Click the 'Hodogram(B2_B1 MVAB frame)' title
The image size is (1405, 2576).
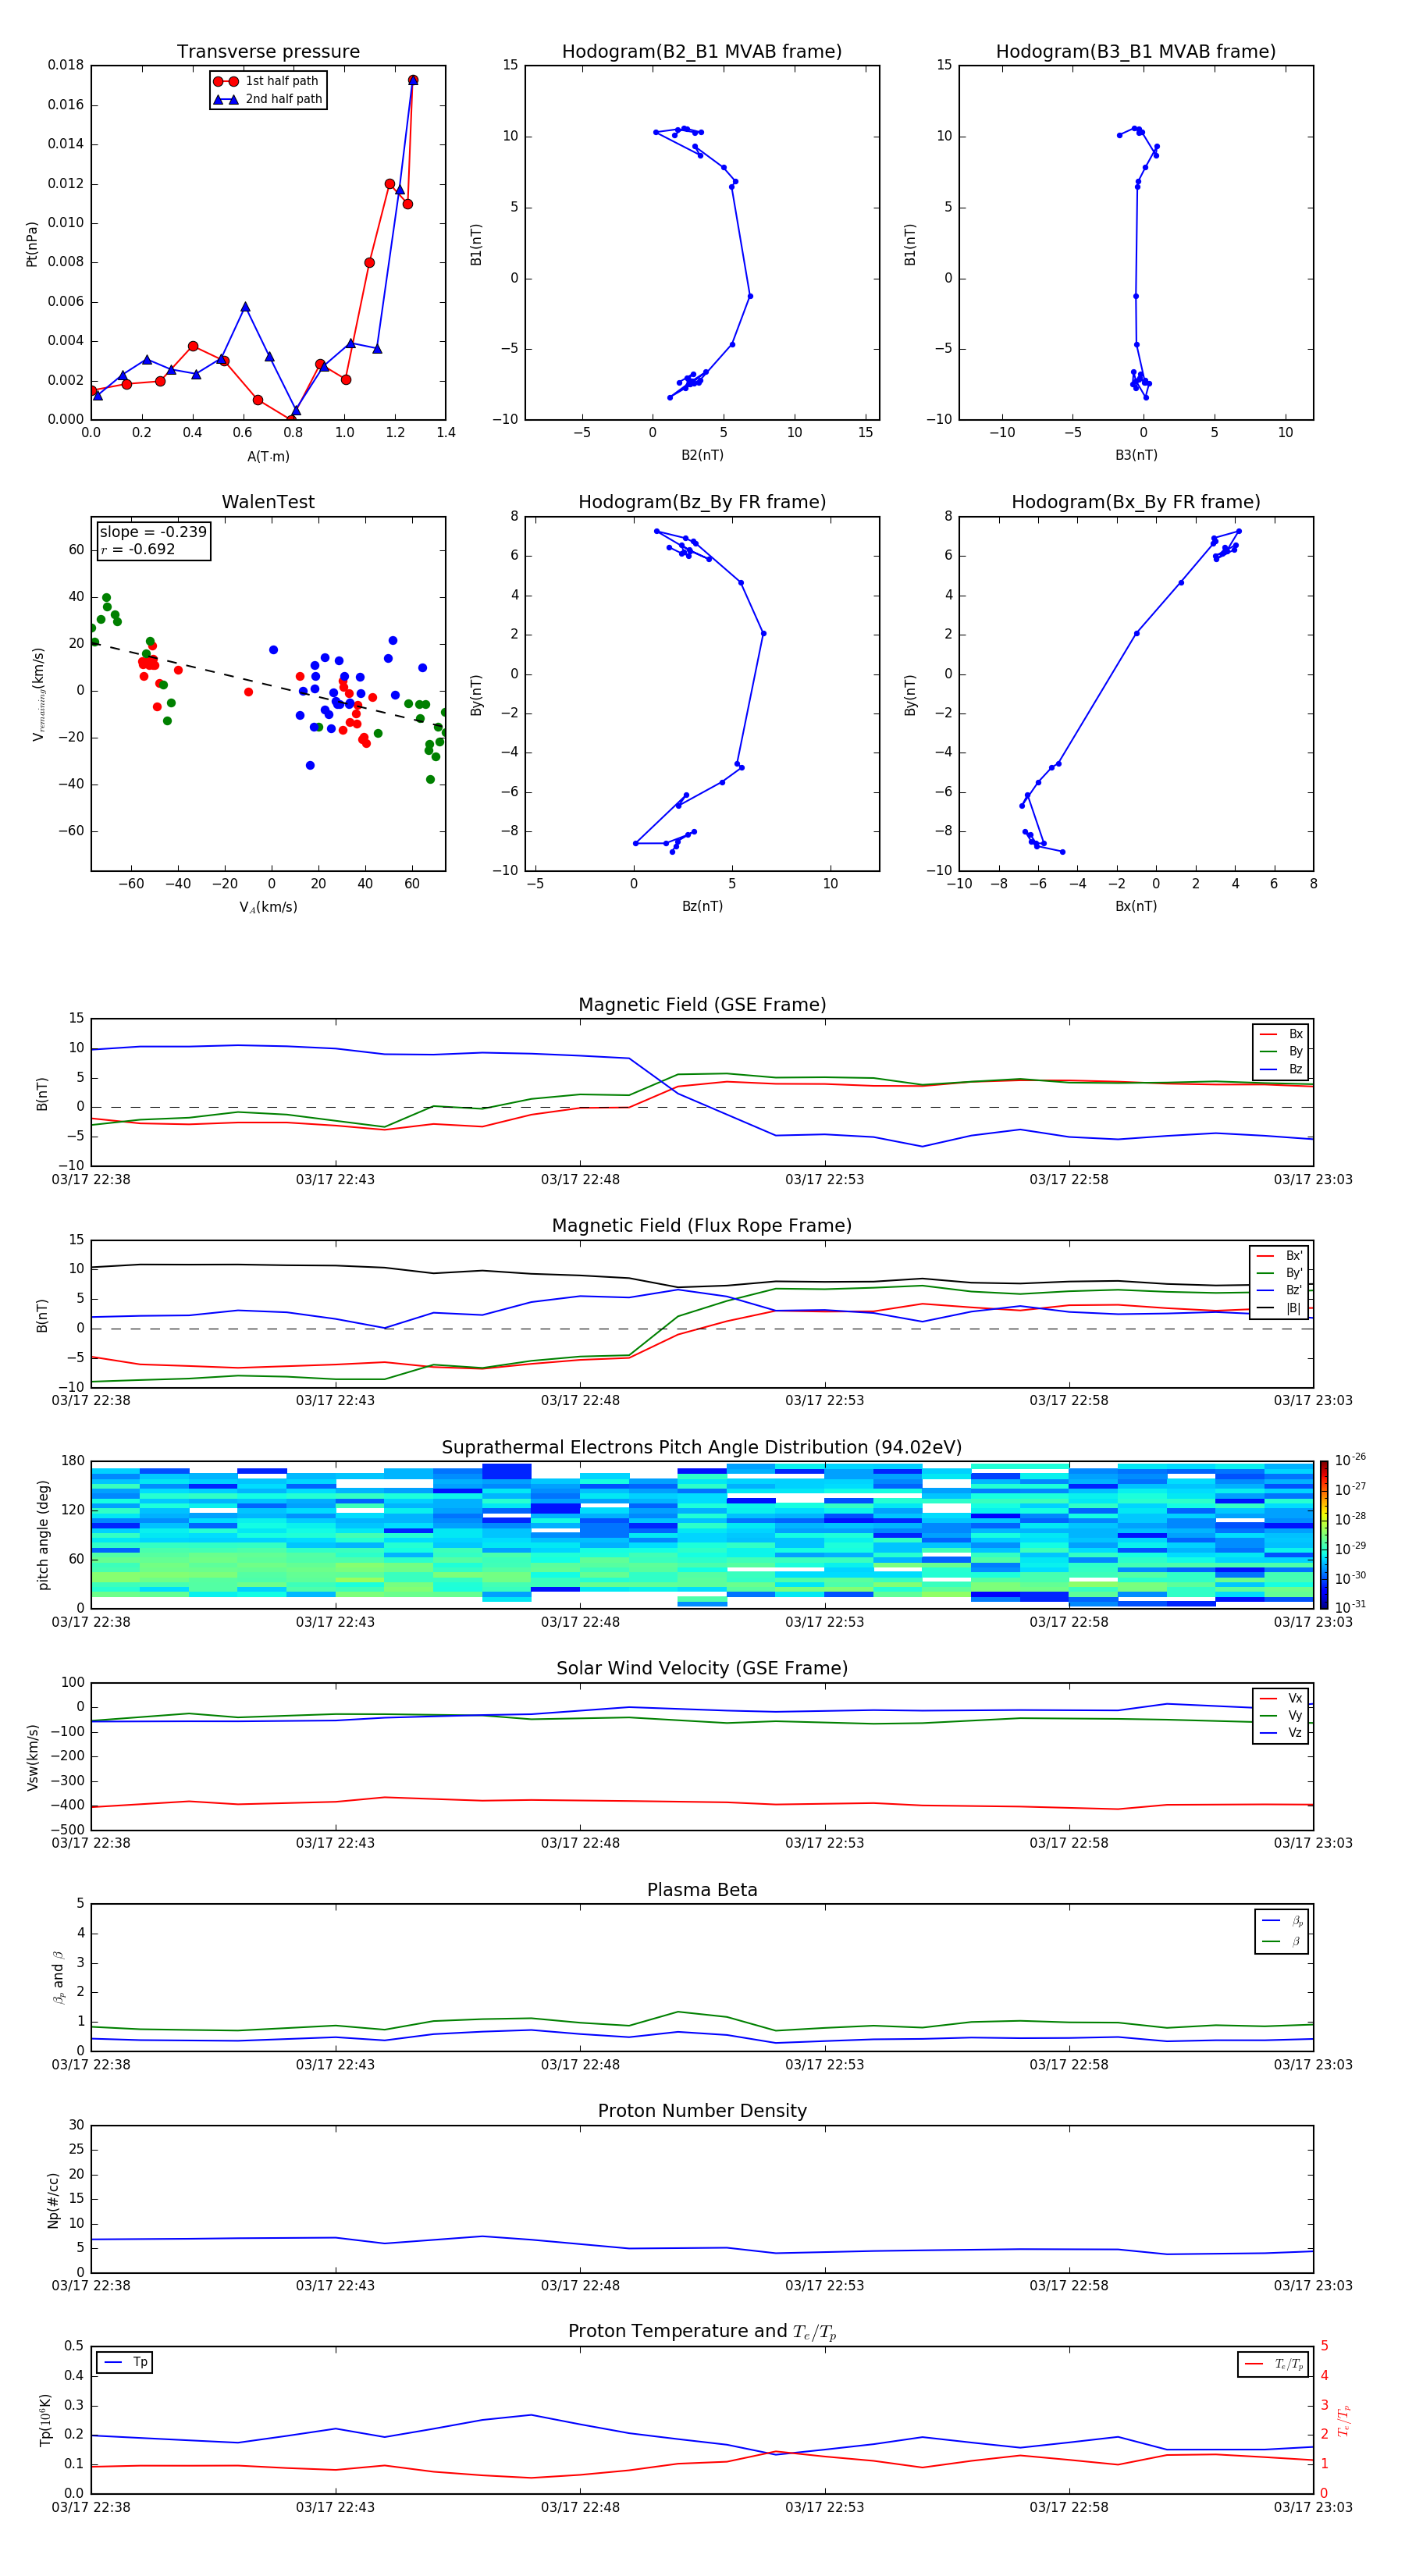702,52
